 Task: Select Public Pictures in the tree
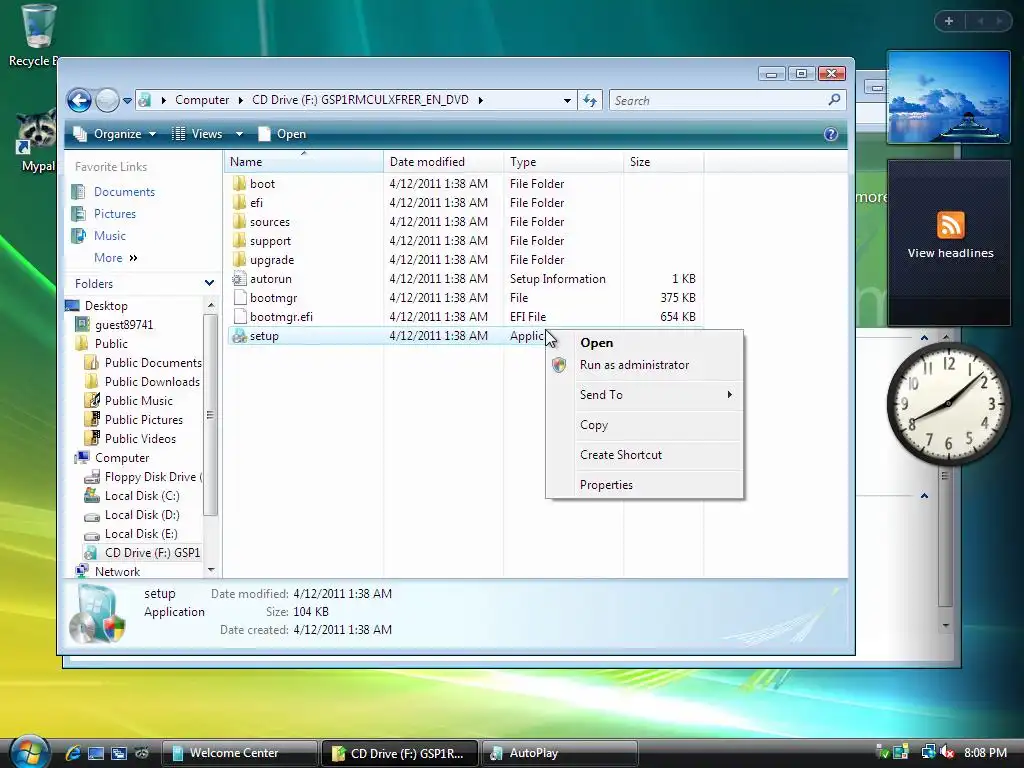(144, 419)
